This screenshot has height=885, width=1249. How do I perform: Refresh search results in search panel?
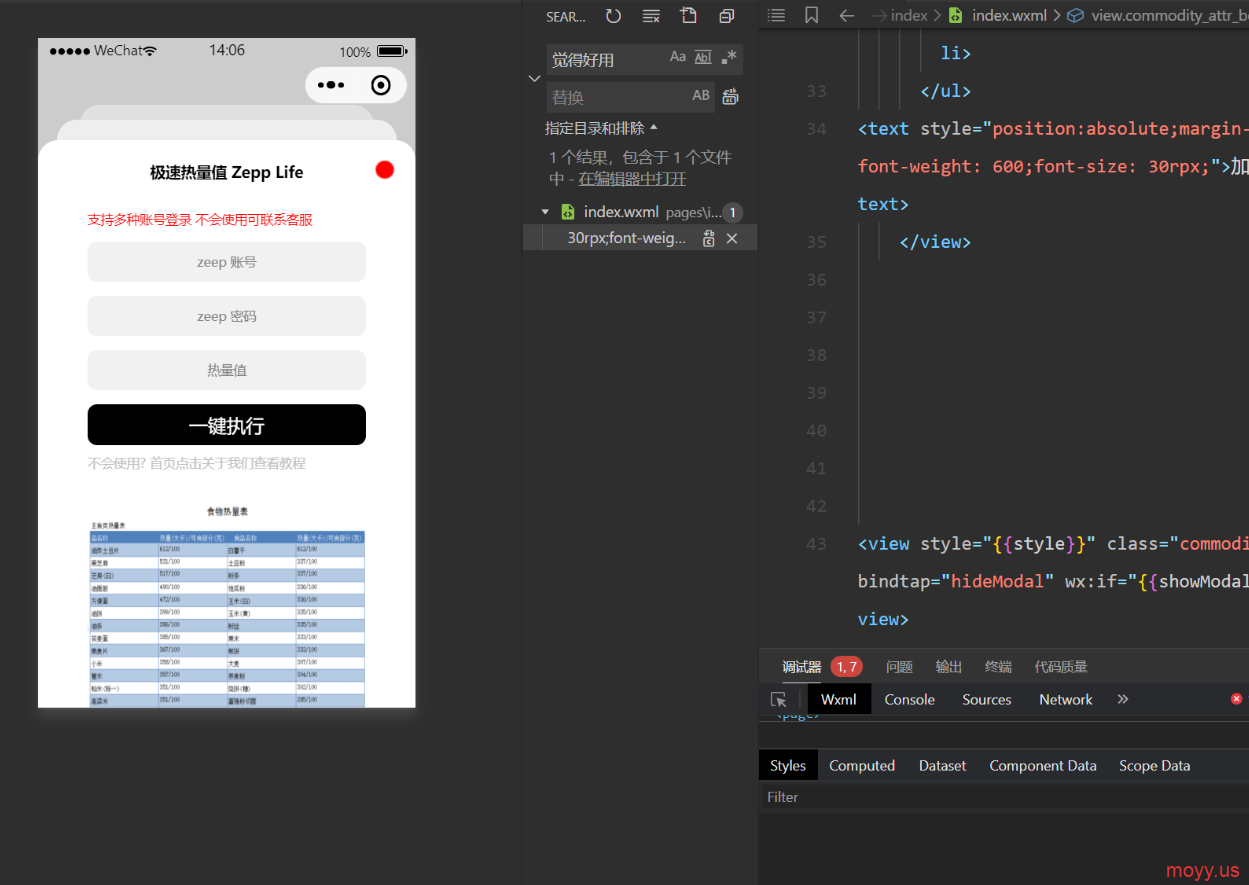click(x=613, y=16)
